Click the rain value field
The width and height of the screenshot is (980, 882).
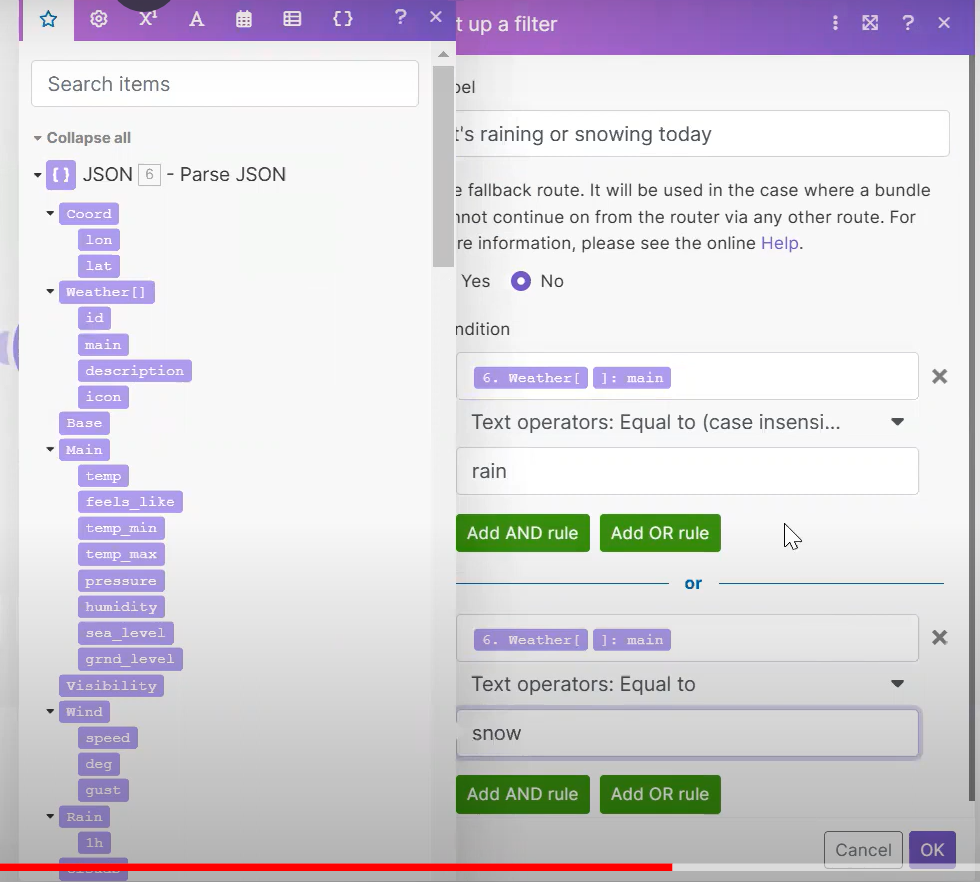click(688, 471)
